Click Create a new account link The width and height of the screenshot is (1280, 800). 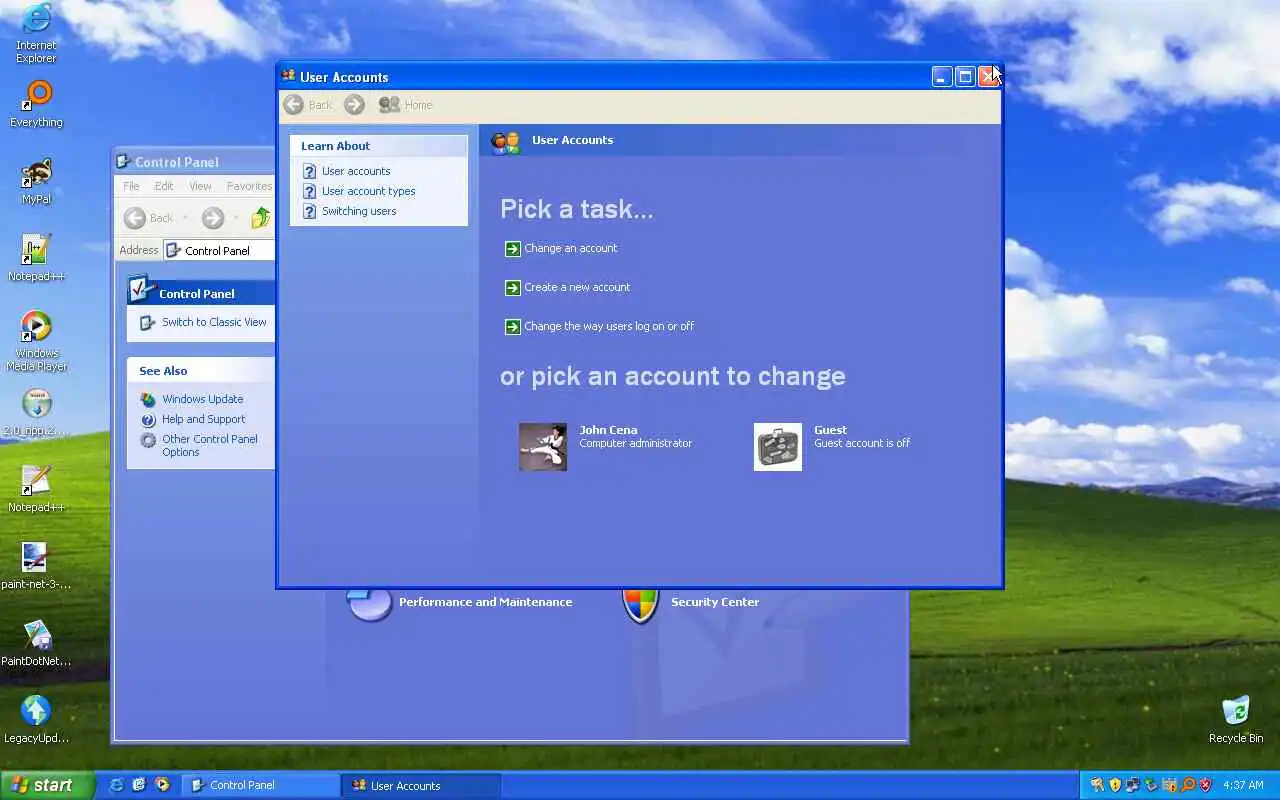tap(577, 287)
